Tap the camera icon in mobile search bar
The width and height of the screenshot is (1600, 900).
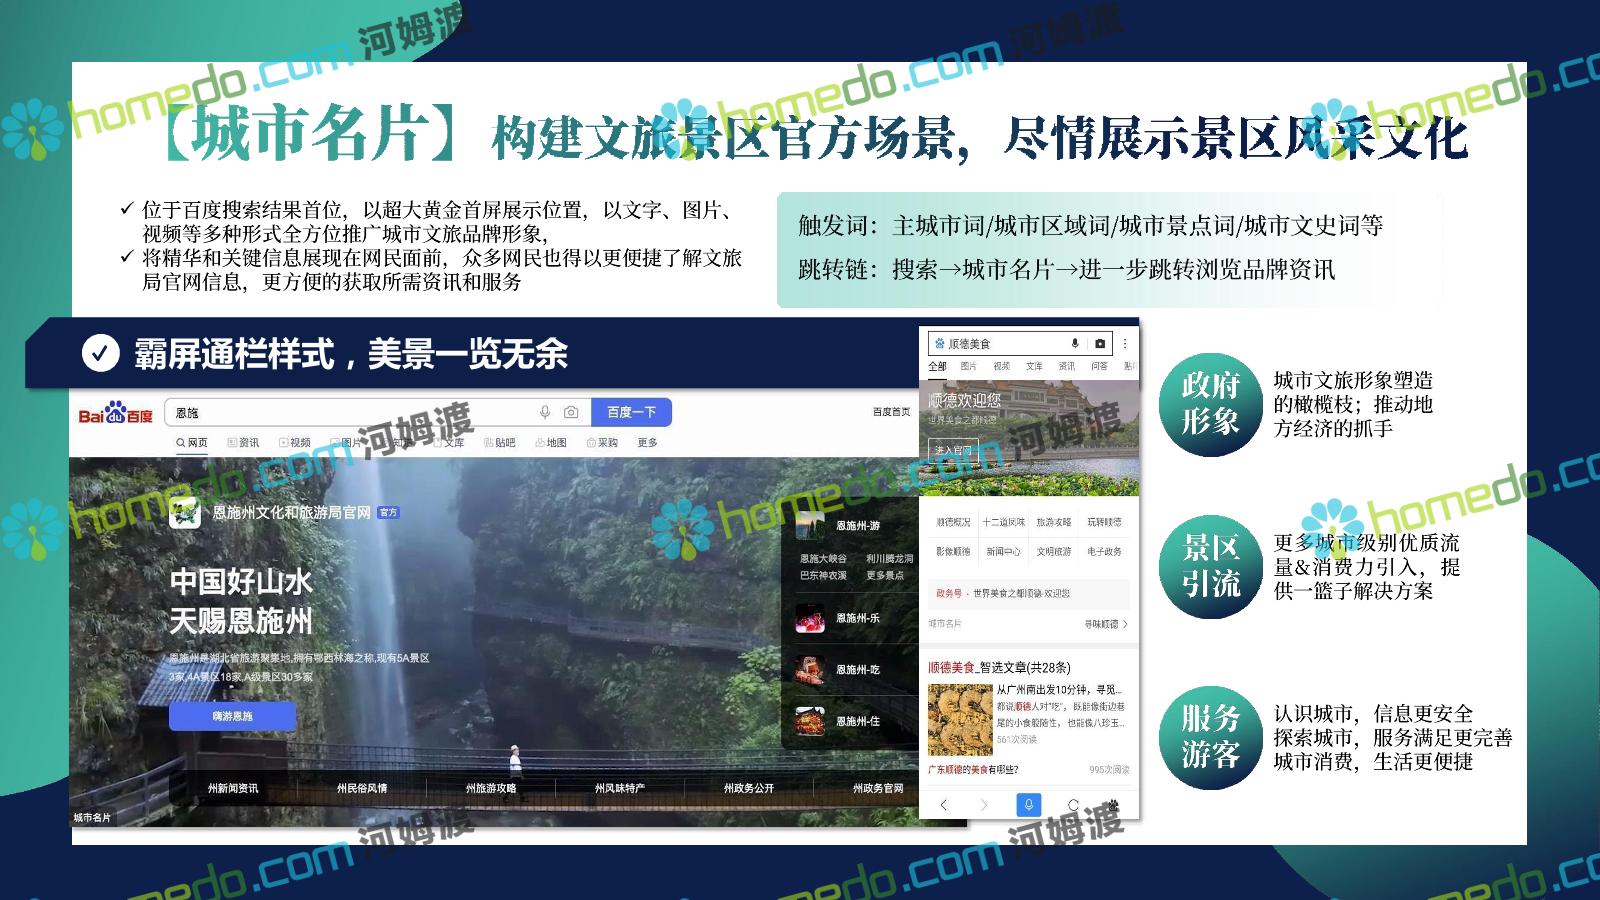click(x=1100, y=343)
